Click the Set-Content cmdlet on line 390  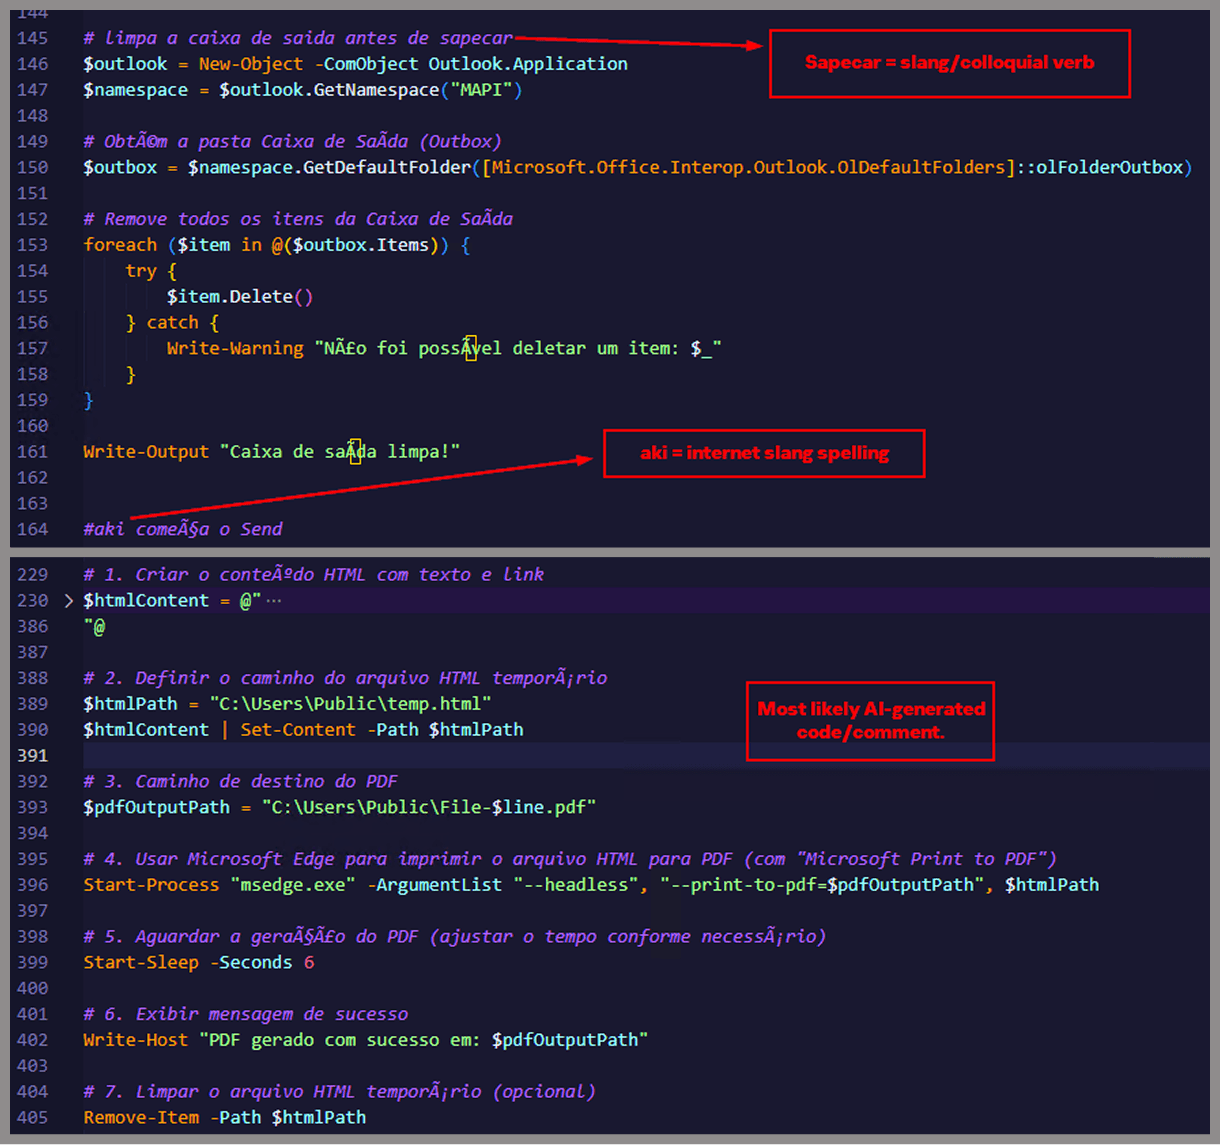point(297,730)
